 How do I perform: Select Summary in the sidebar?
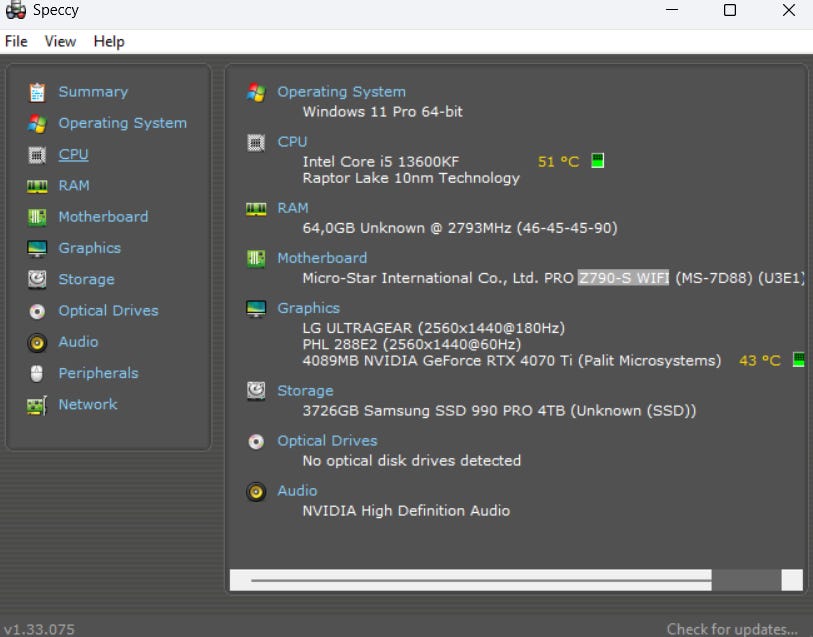tap(93, 92)
